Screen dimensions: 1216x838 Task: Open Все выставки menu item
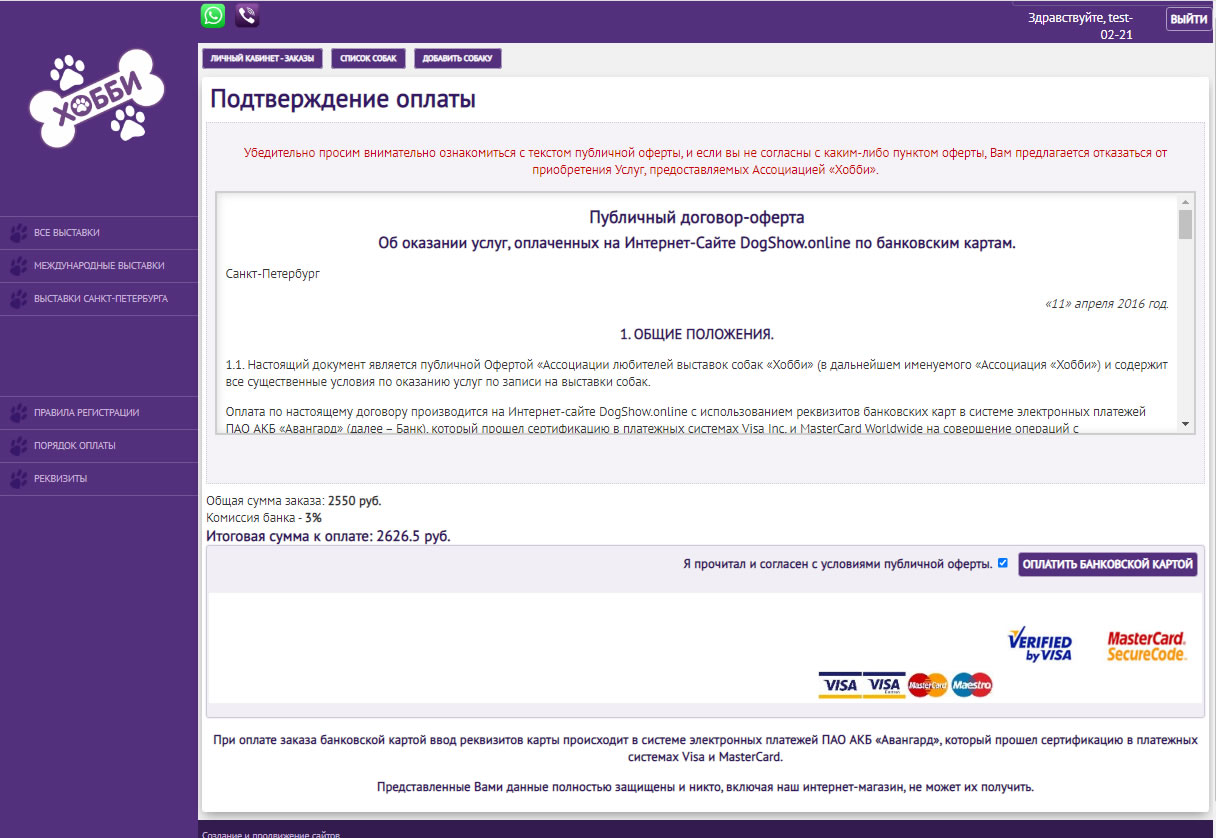[x=99, y=233]
